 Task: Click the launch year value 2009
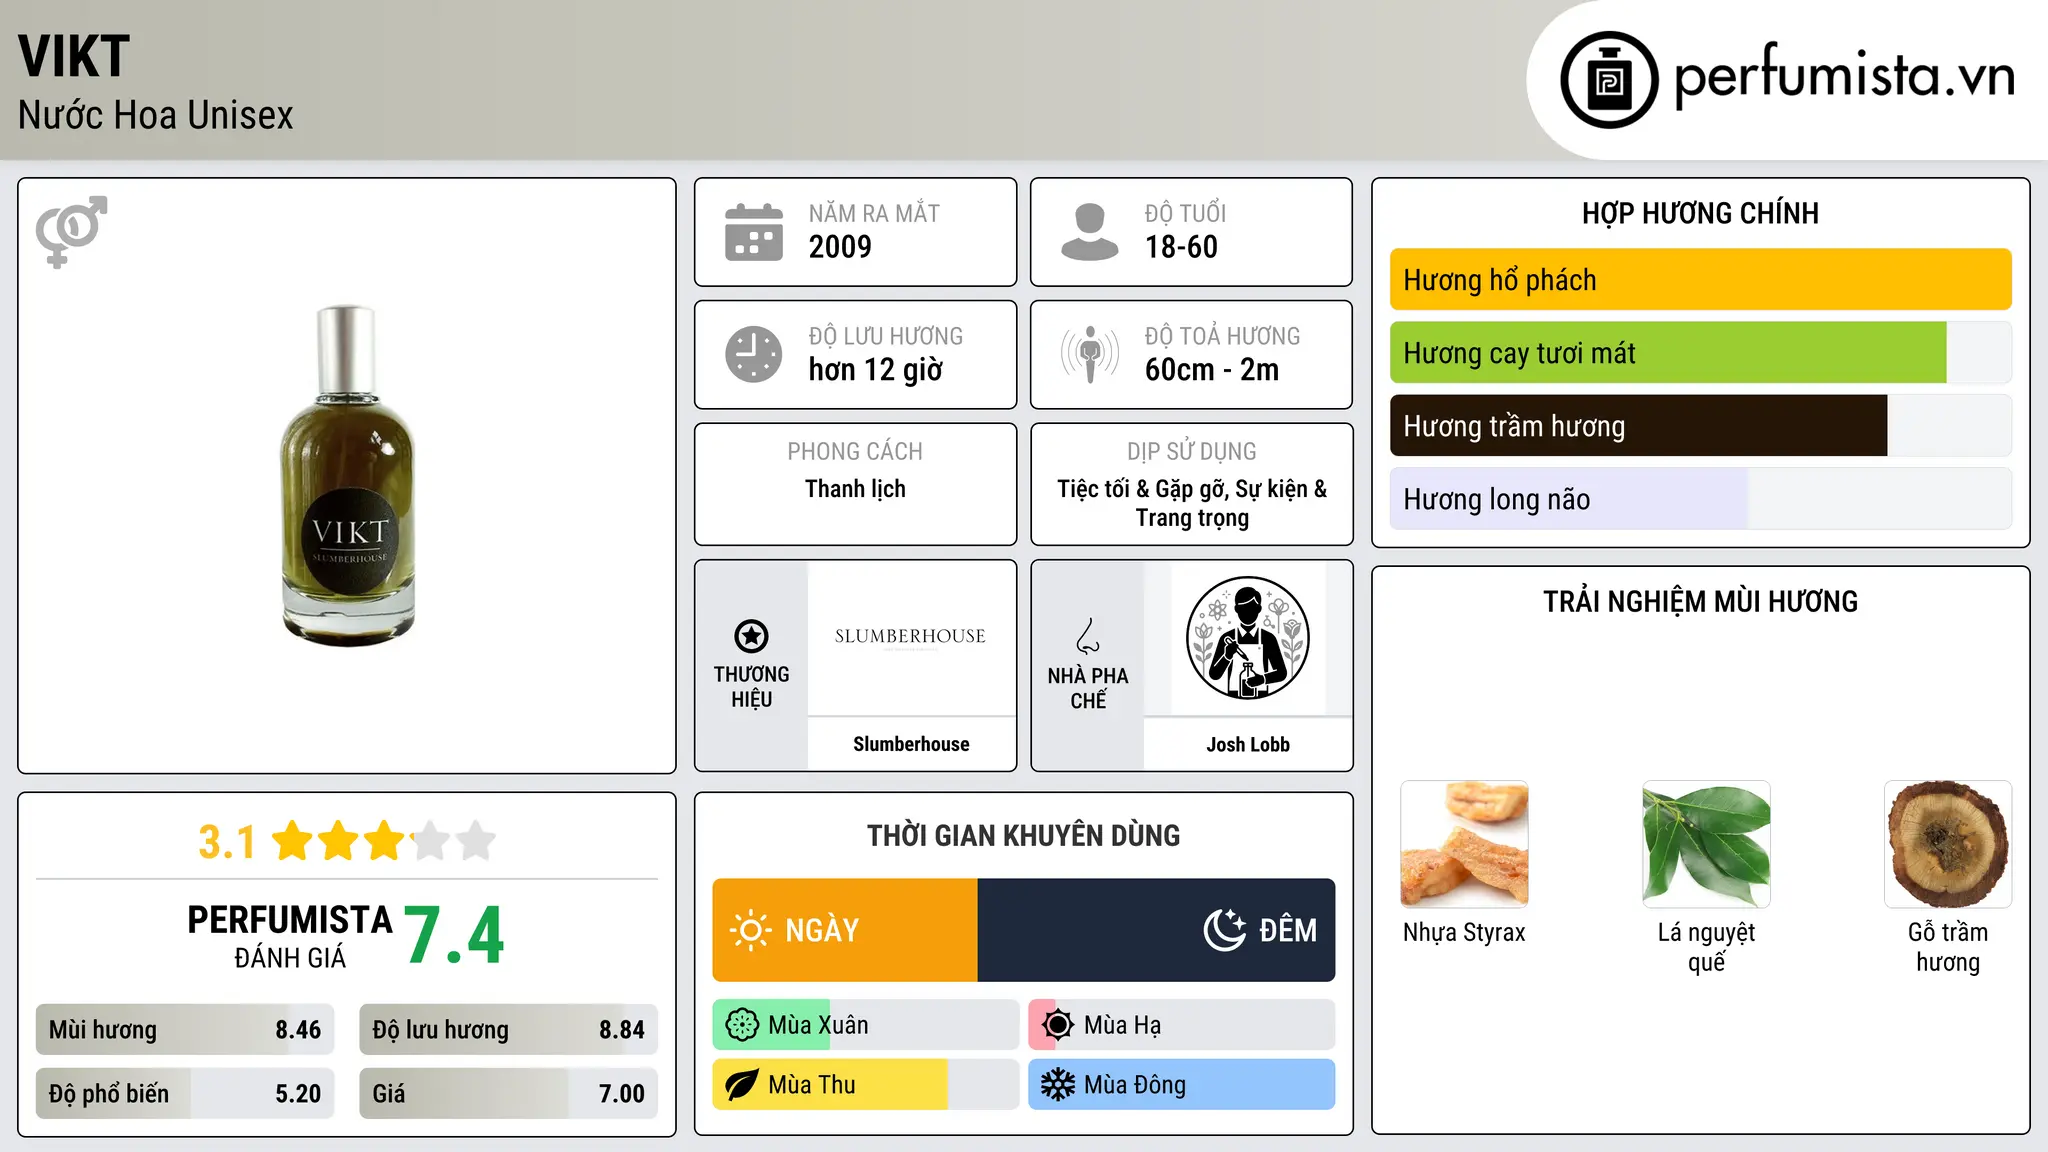coord(840,247)
